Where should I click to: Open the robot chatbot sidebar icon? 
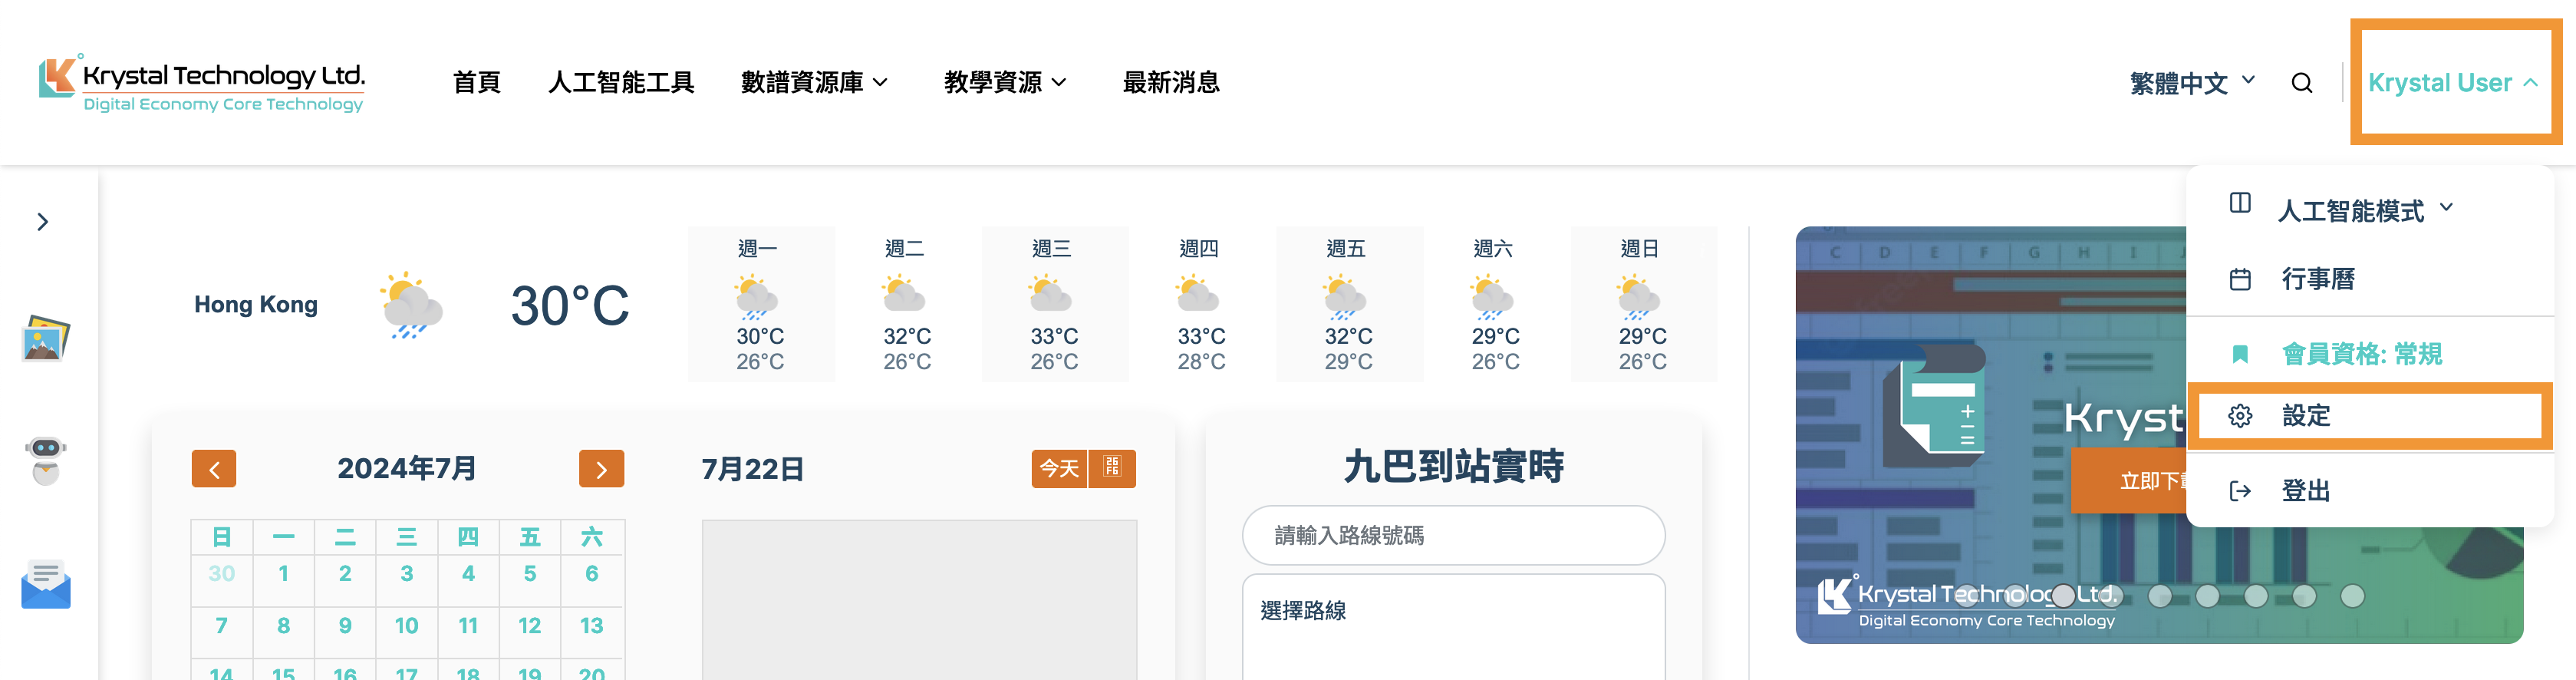pos(45,460)
